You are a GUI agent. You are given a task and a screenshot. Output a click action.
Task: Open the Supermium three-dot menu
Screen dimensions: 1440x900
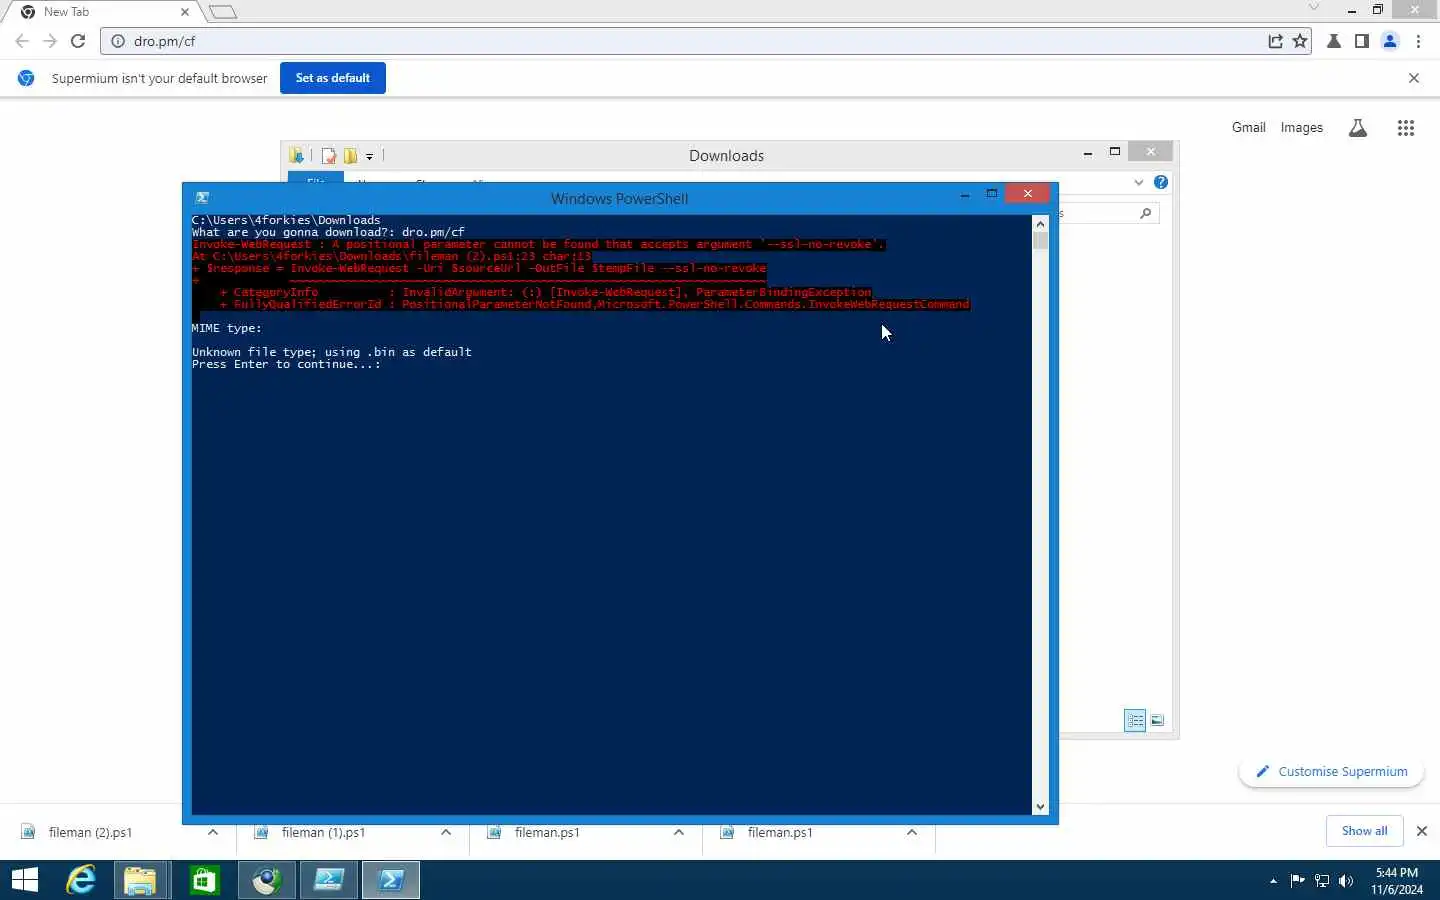click(1419, 41)
